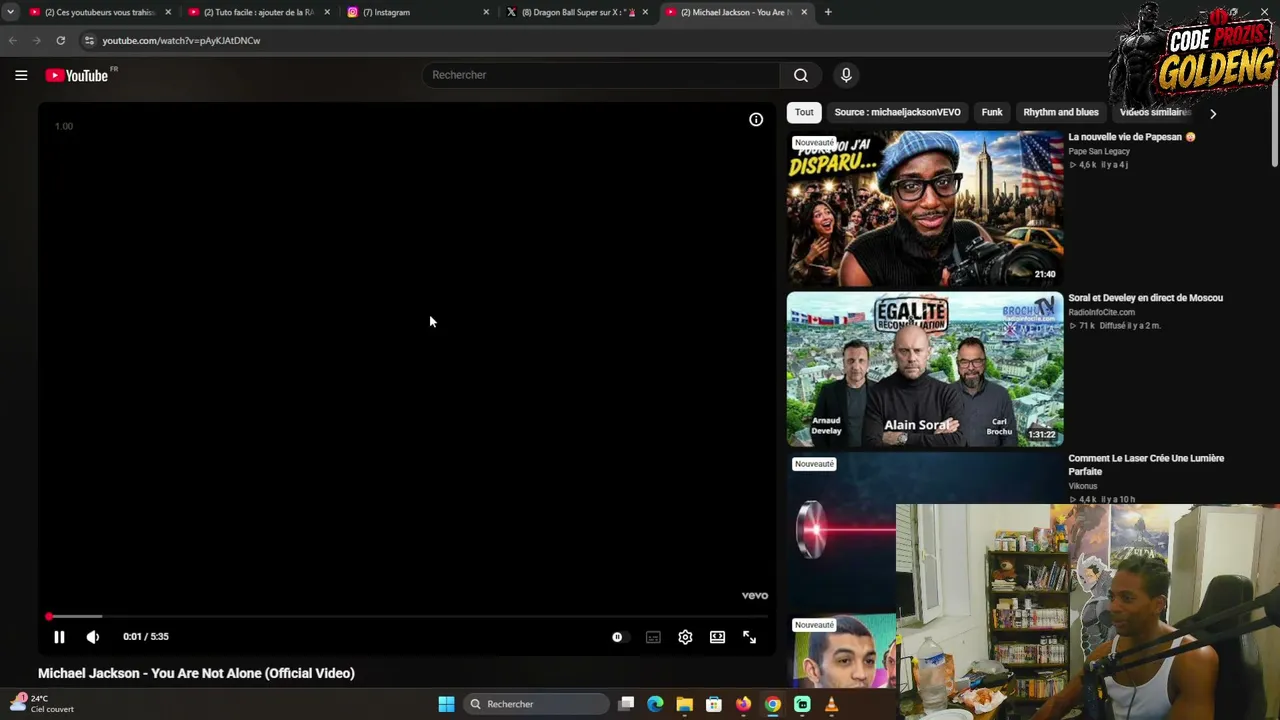Close the Tuto facile tab
Image resolution: width=1280 pixels, height=720 pixels.
(327, 12)
